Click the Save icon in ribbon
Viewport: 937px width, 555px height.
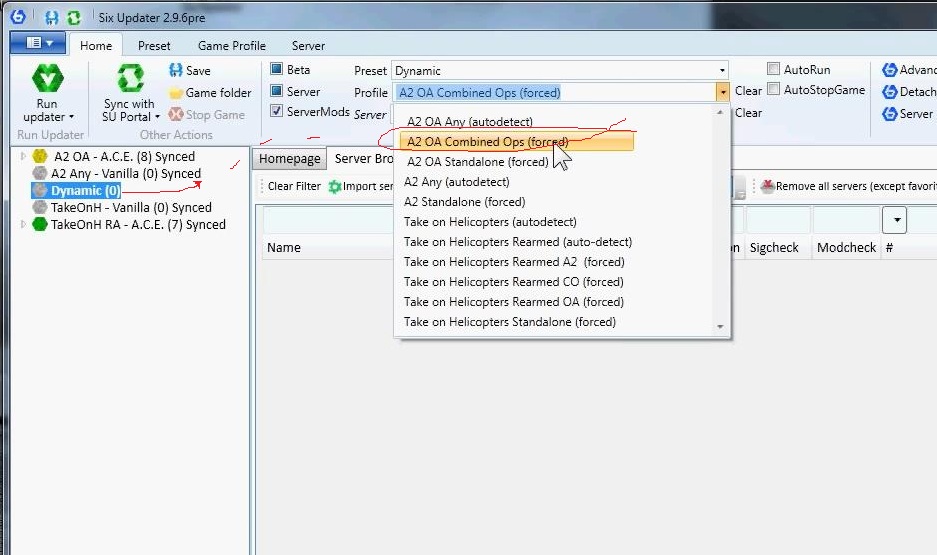(x=175, y=70)
